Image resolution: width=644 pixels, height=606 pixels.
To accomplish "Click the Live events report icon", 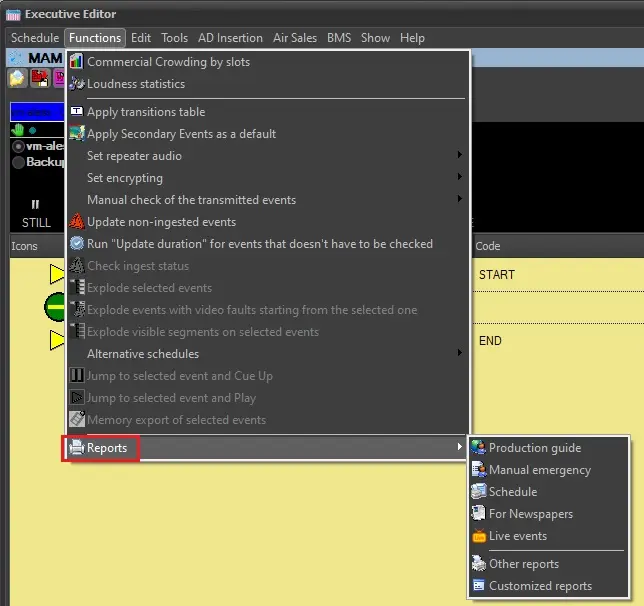I will coord(479,536).
